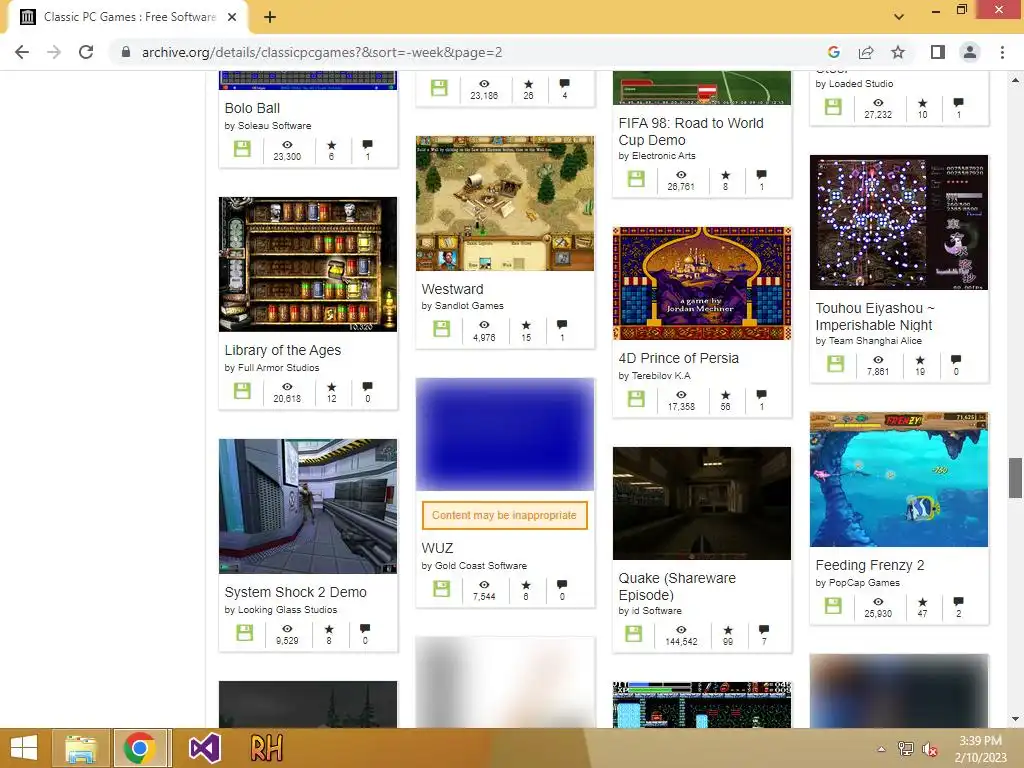Close the Classic PC Games tab
Image resolution: width=1024 pixels, height=768 pixels.
click(x=232, y=17)
